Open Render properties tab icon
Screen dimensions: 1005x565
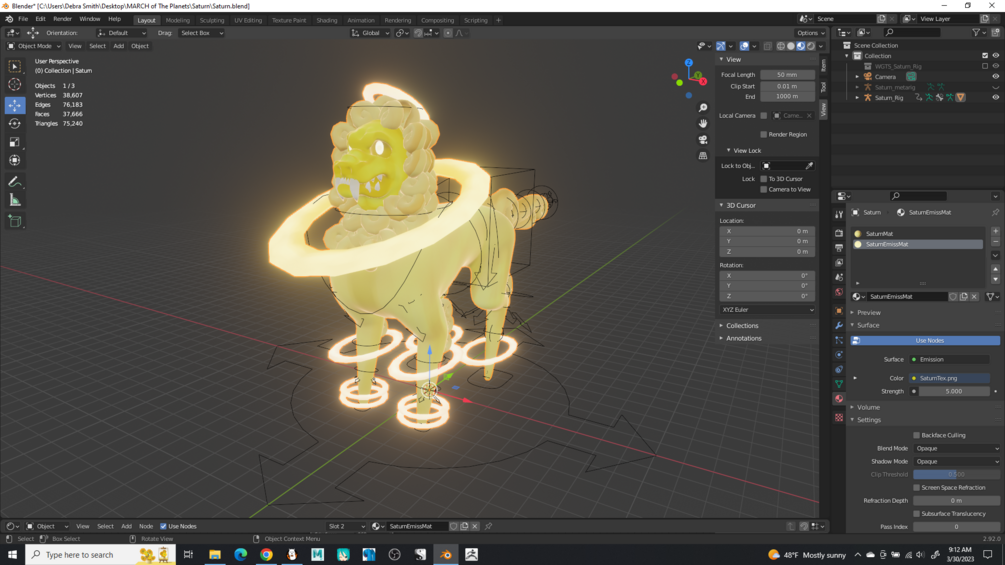click(x=839, y=233)
